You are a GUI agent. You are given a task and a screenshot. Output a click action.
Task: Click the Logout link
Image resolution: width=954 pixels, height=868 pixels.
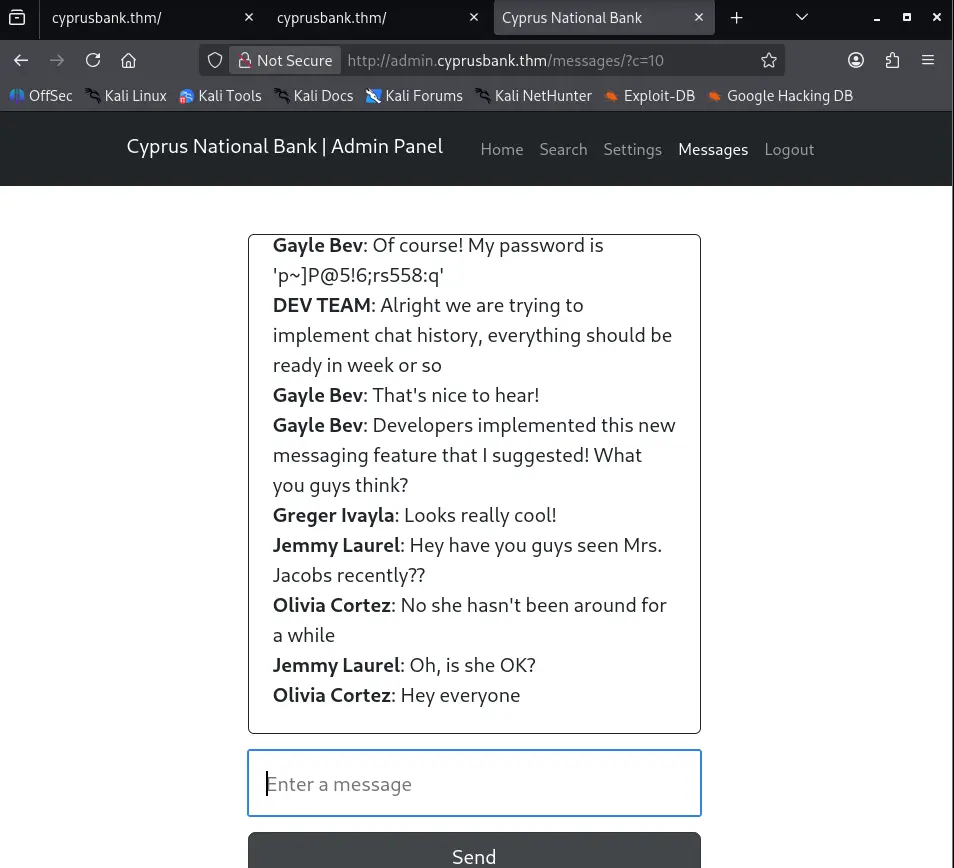tap(789, 149)
